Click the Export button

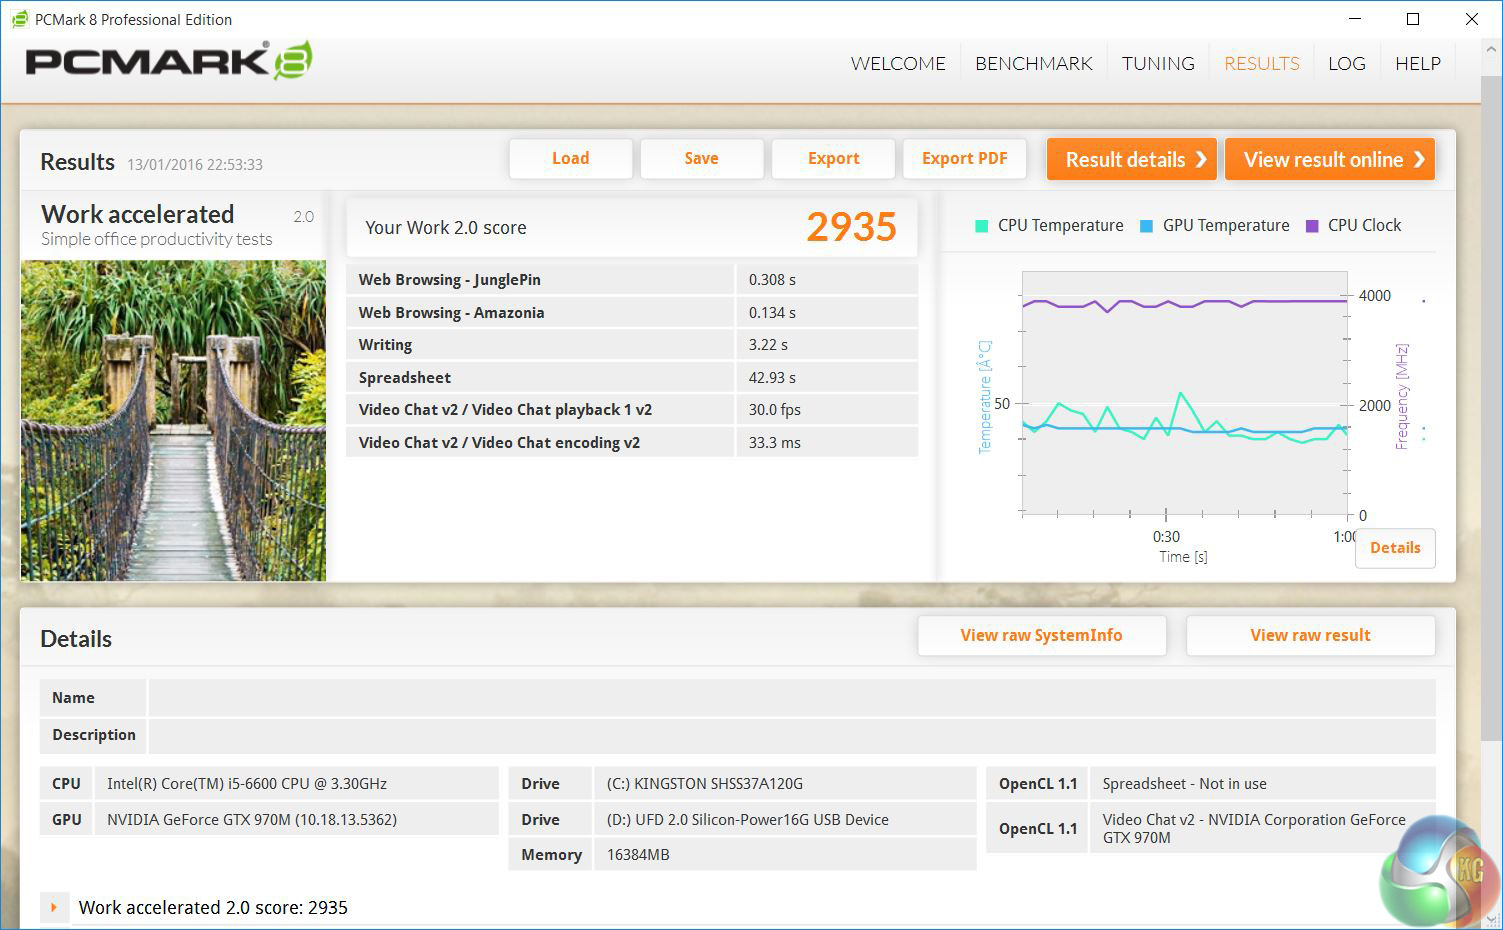[x=833, y=158]
